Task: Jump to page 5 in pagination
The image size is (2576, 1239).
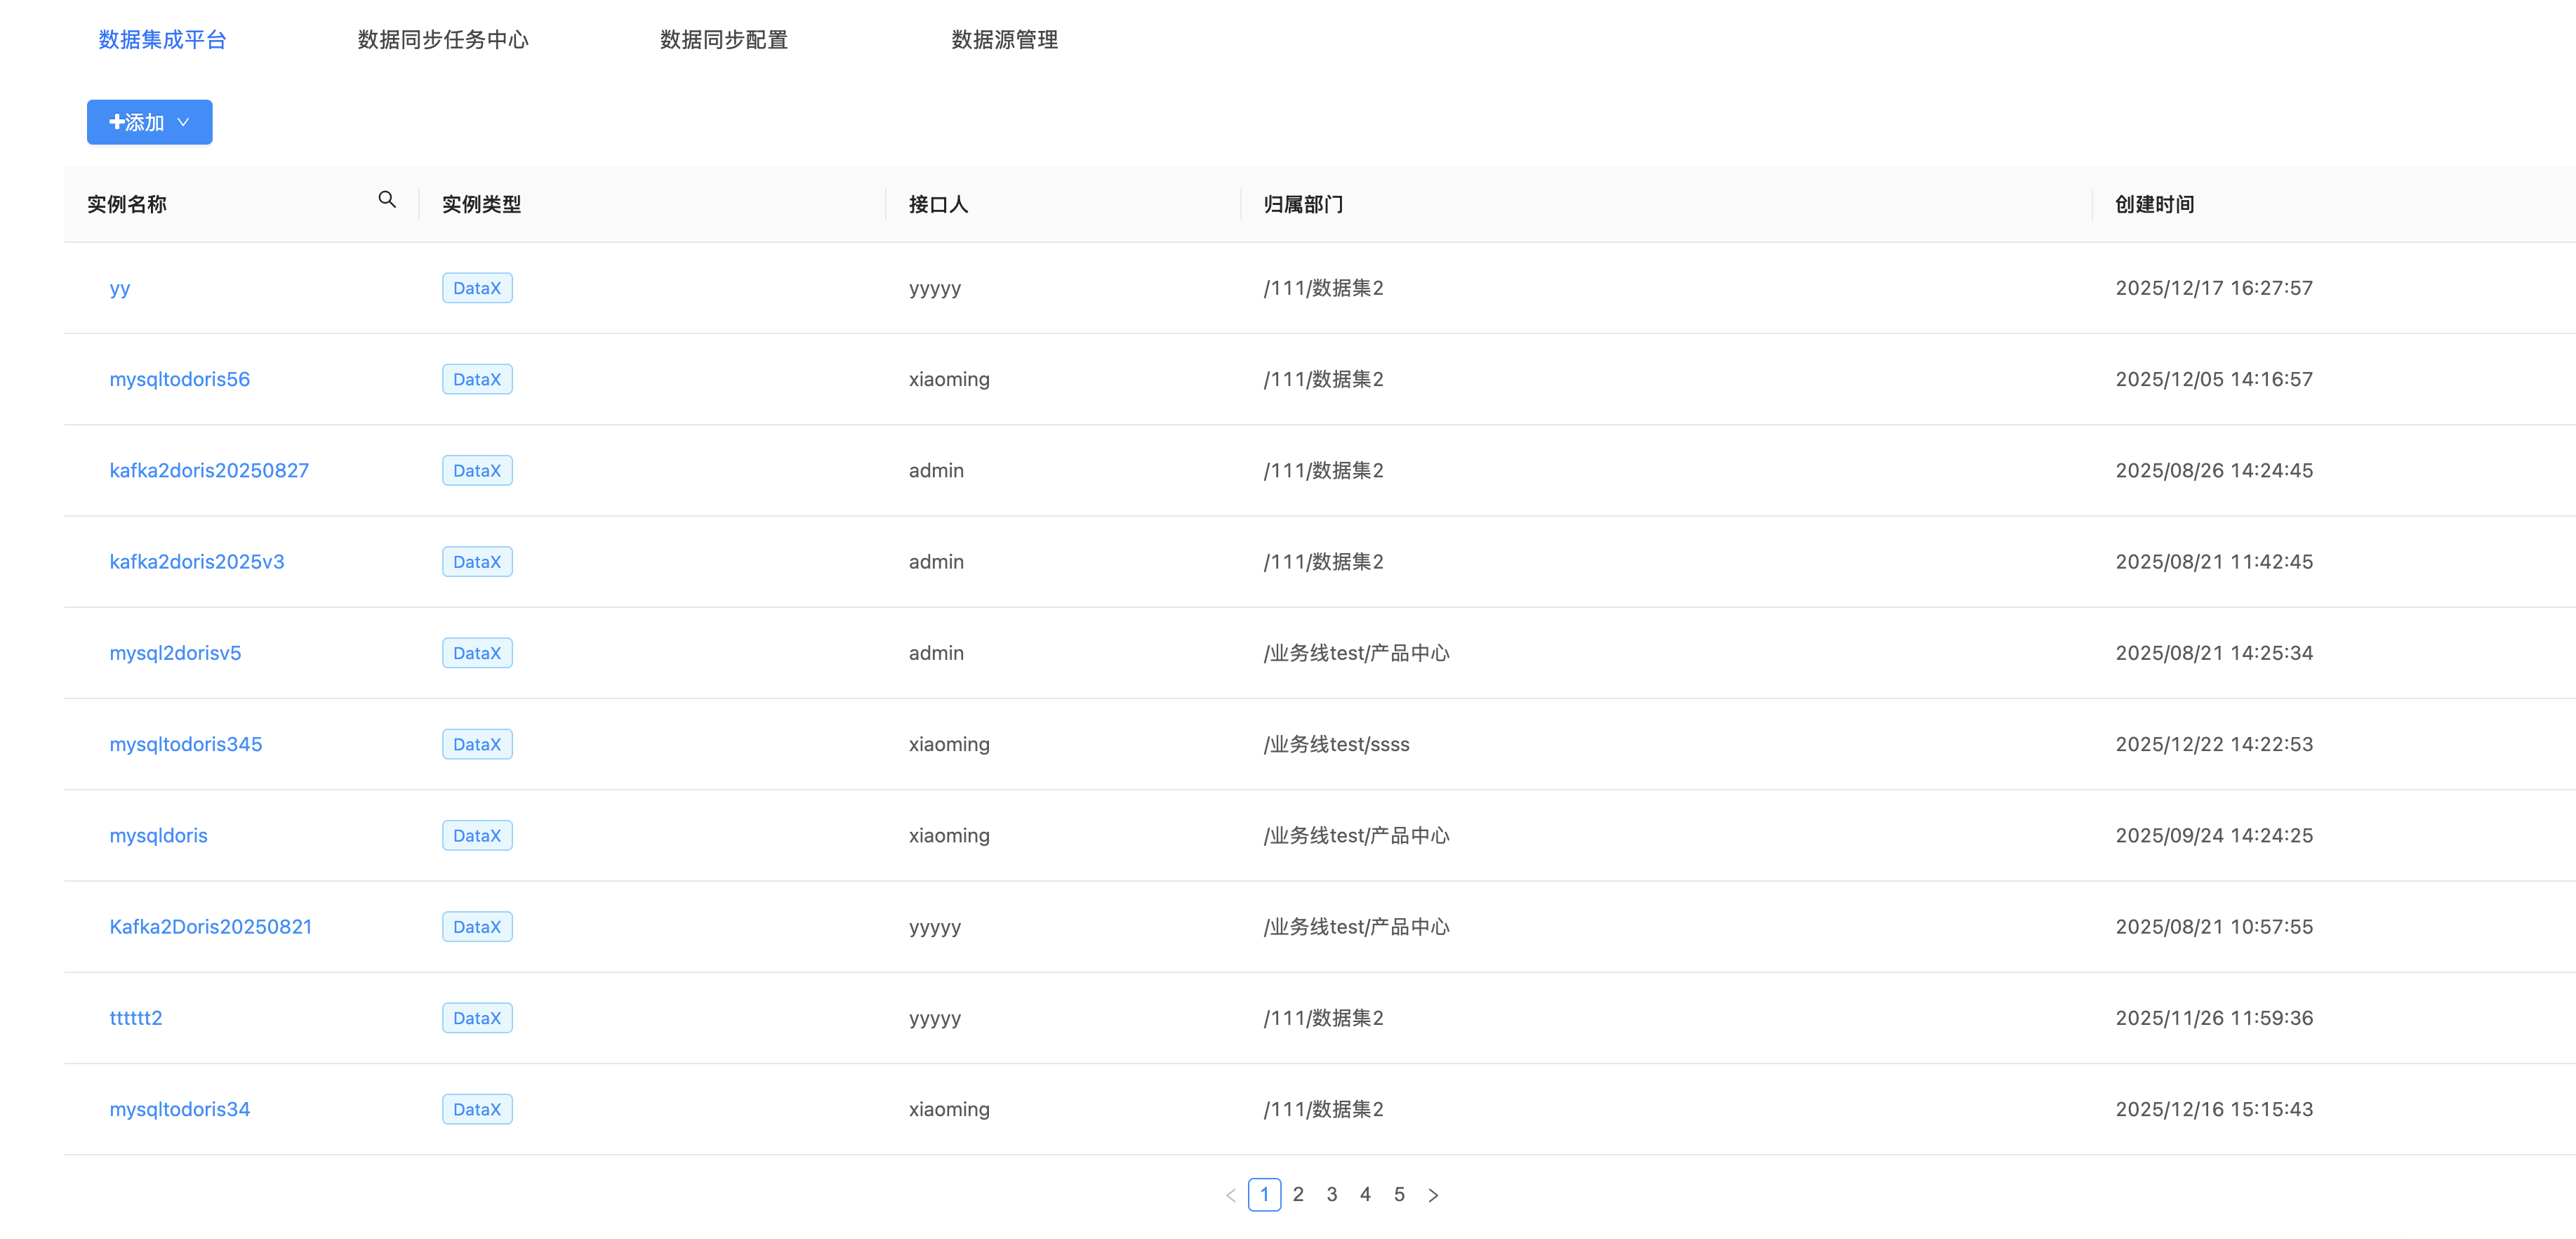Action: pos(1399,1194)
